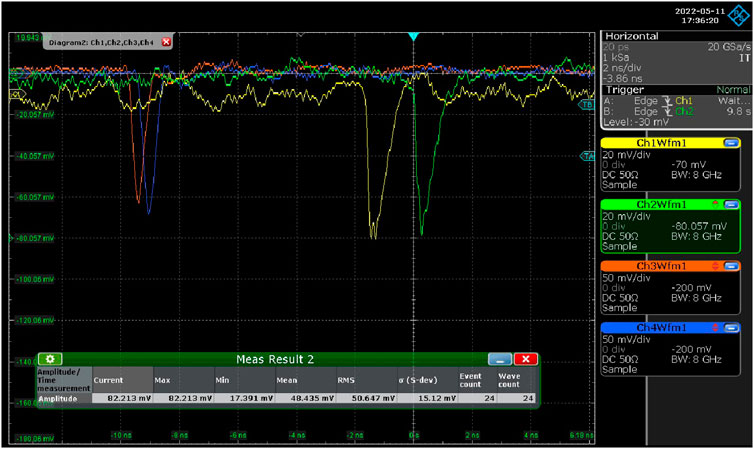Click the Ch4Wfm1 DC 50Ω coupling value
The image size is (754, 449).
pos(620,359)
